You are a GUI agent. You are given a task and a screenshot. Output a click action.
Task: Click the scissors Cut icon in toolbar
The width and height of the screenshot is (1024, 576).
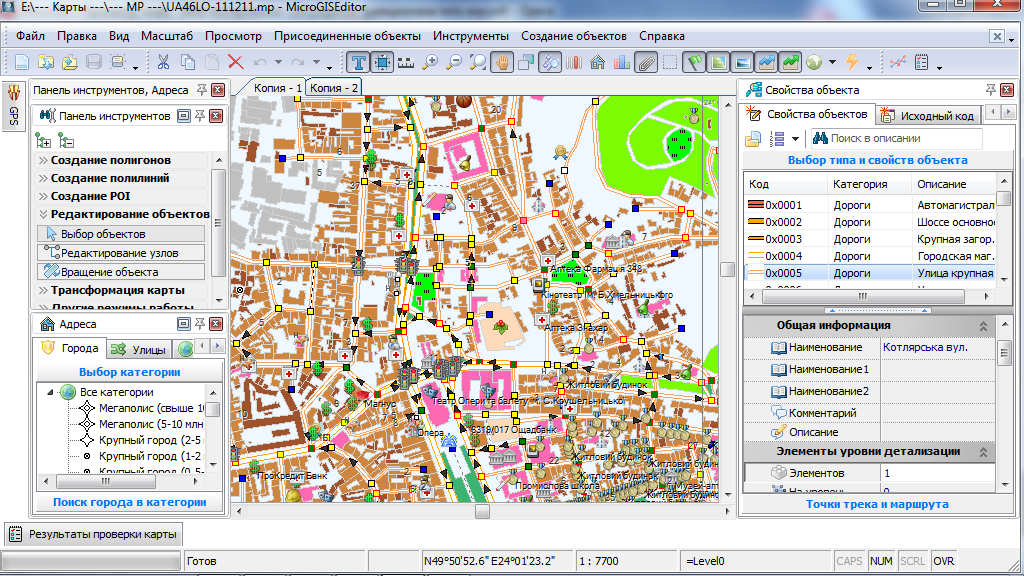(x=162, y=62)
